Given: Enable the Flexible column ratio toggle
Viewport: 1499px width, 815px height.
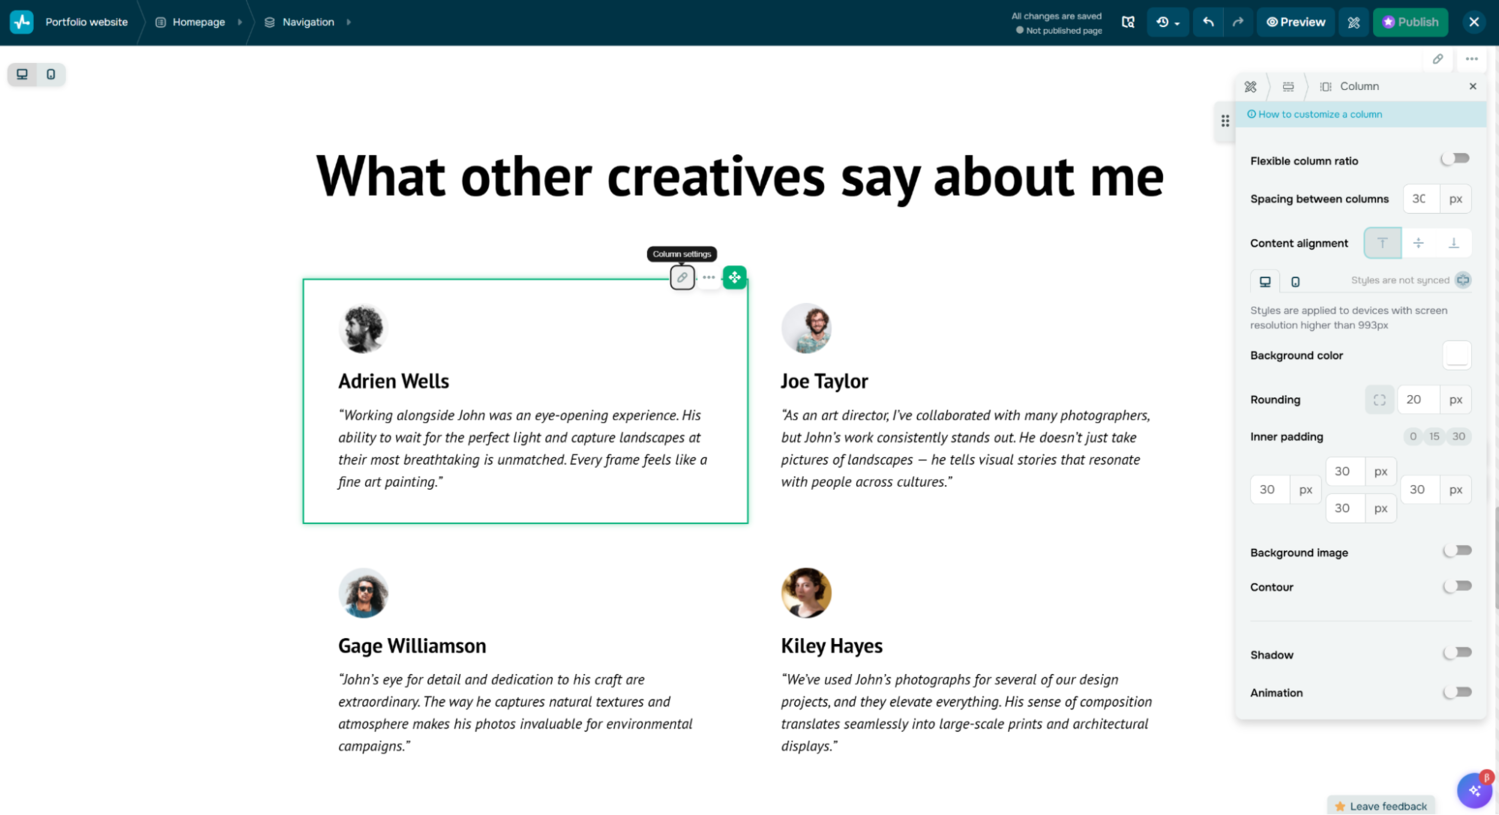Looking at the screenshot, I should pyautogui.click(x=1455, y=158).
